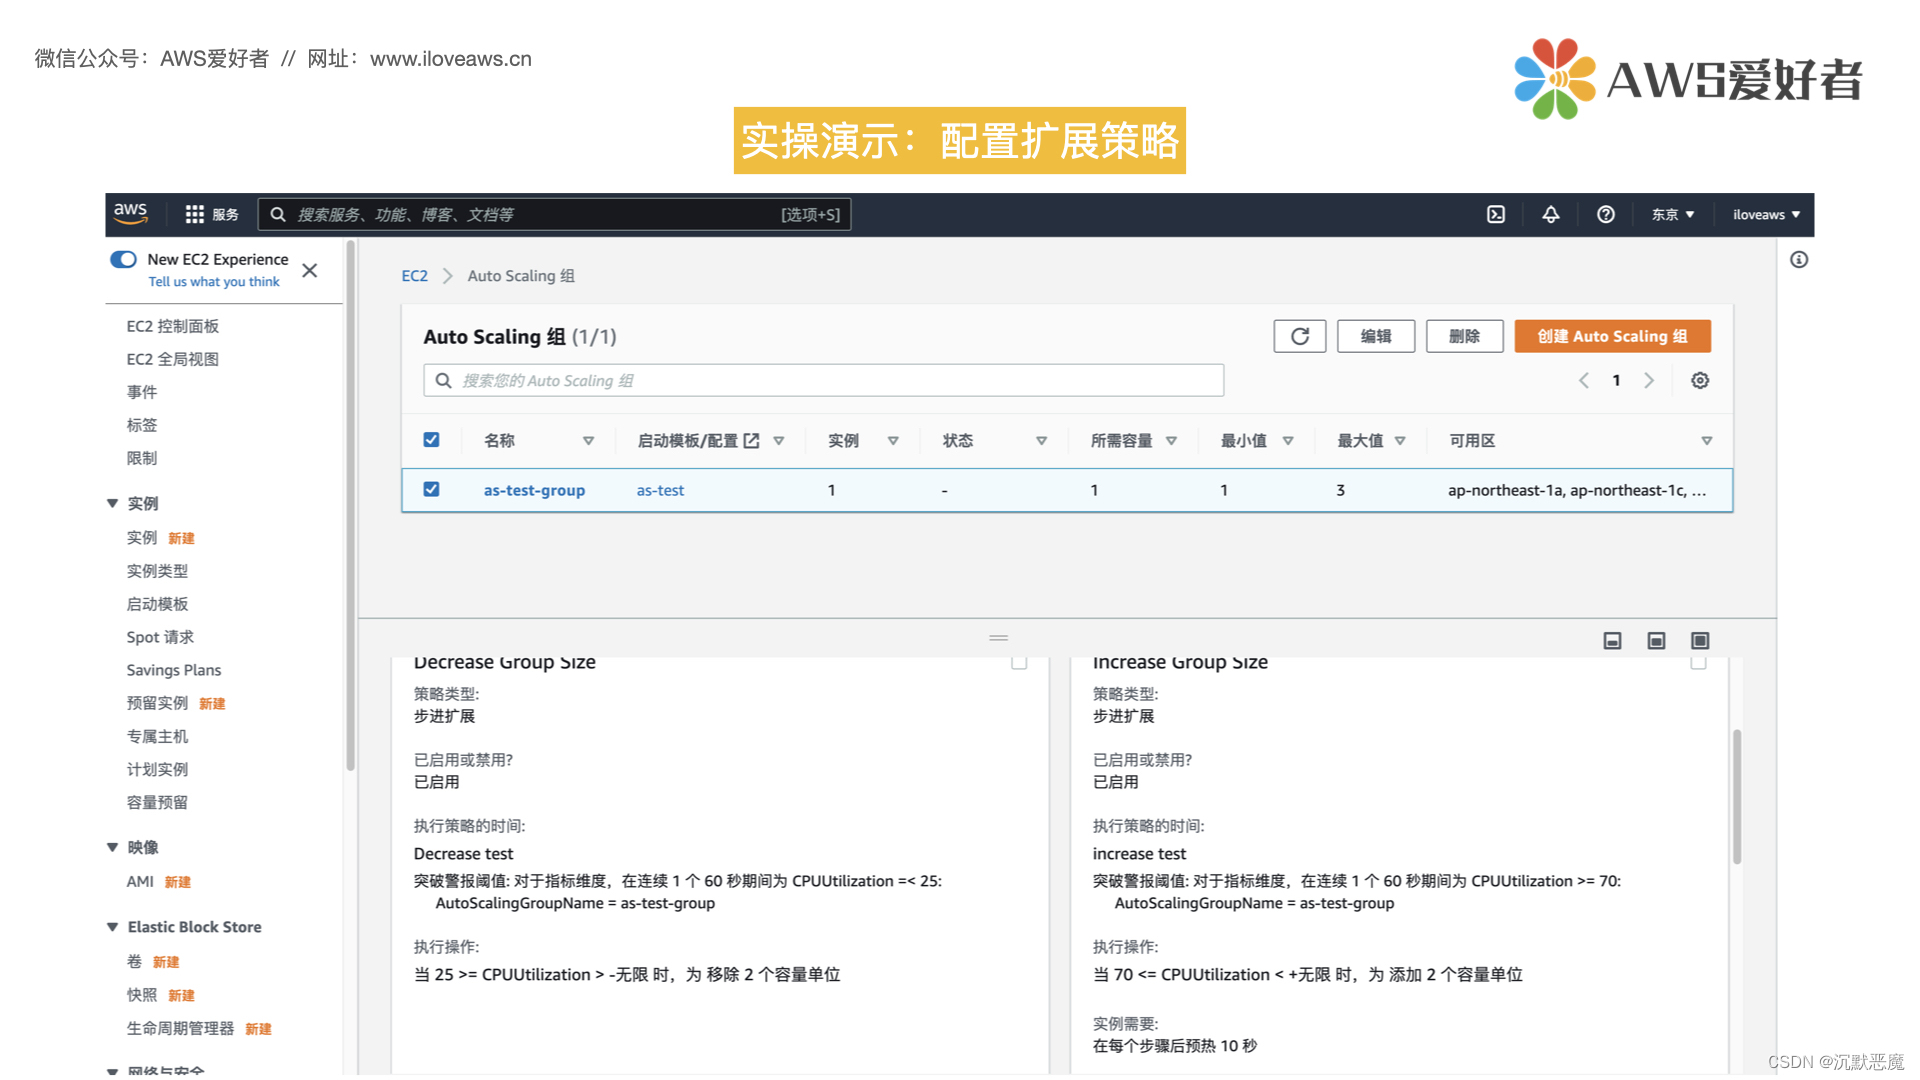Open 启动模板 in sidebar
This screenshot has height=1080, width=1920.
(157, 604)
